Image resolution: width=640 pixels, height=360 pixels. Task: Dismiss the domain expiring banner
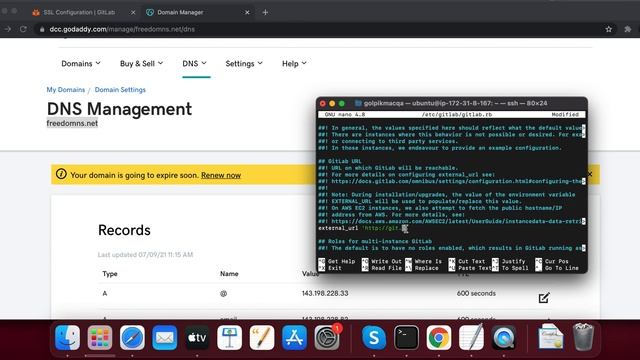coord(590,174)
